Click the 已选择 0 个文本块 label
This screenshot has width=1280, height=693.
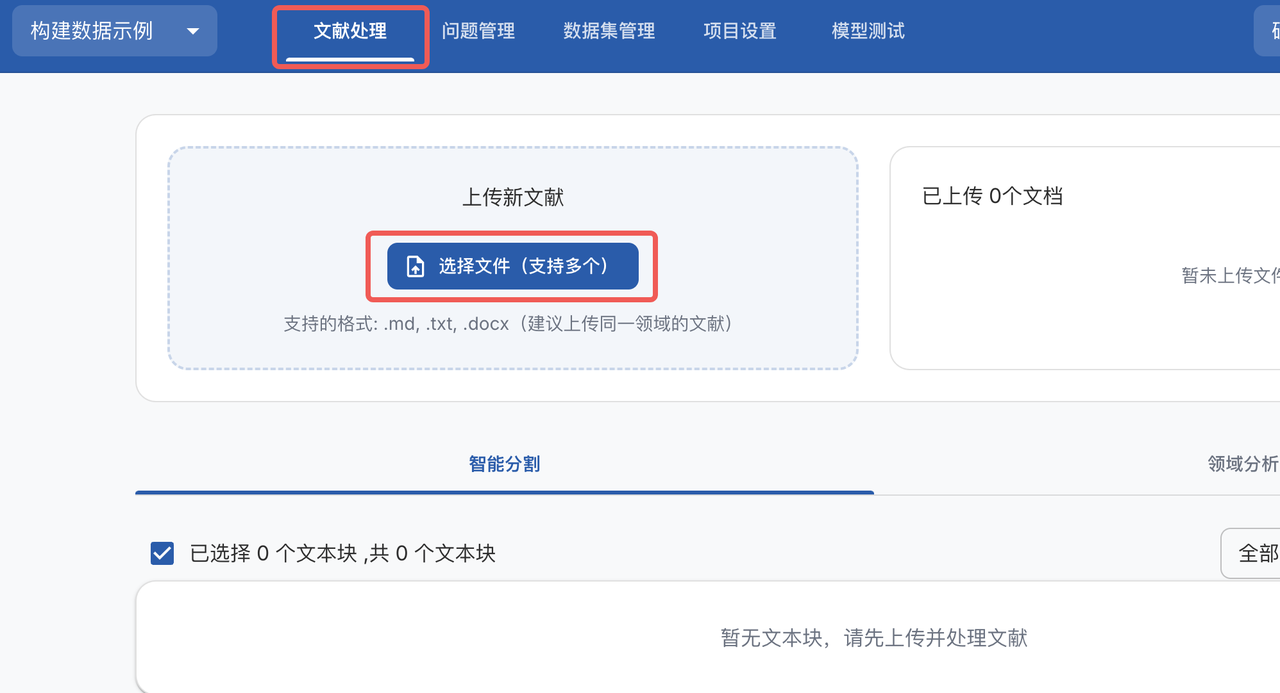point(342,553)
